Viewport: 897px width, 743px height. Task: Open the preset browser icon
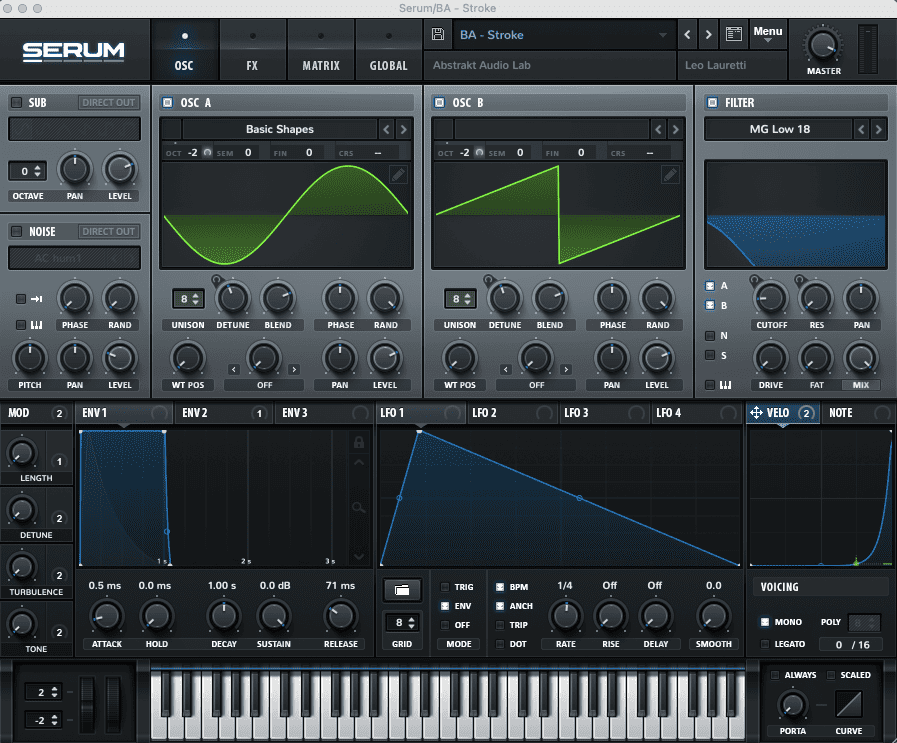tap(733, 35)
